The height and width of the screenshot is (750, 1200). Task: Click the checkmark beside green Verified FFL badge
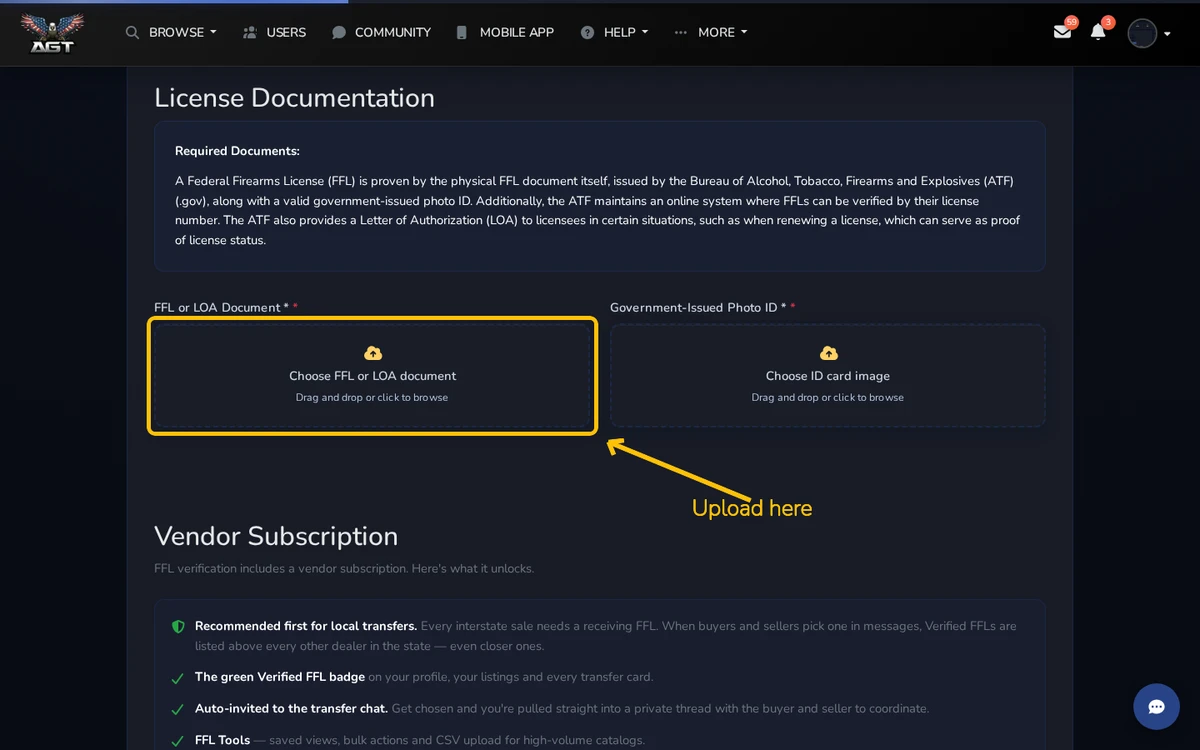point(177,678)
